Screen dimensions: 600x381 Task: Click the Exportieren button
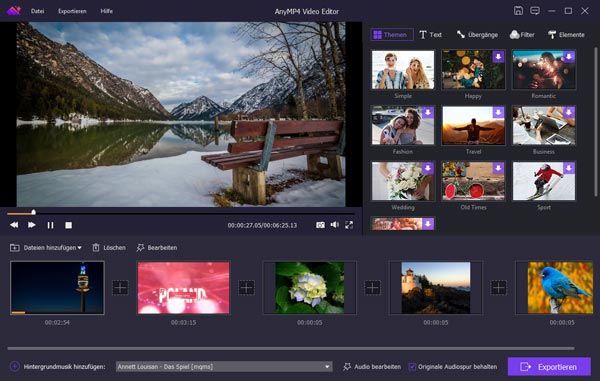549,367
